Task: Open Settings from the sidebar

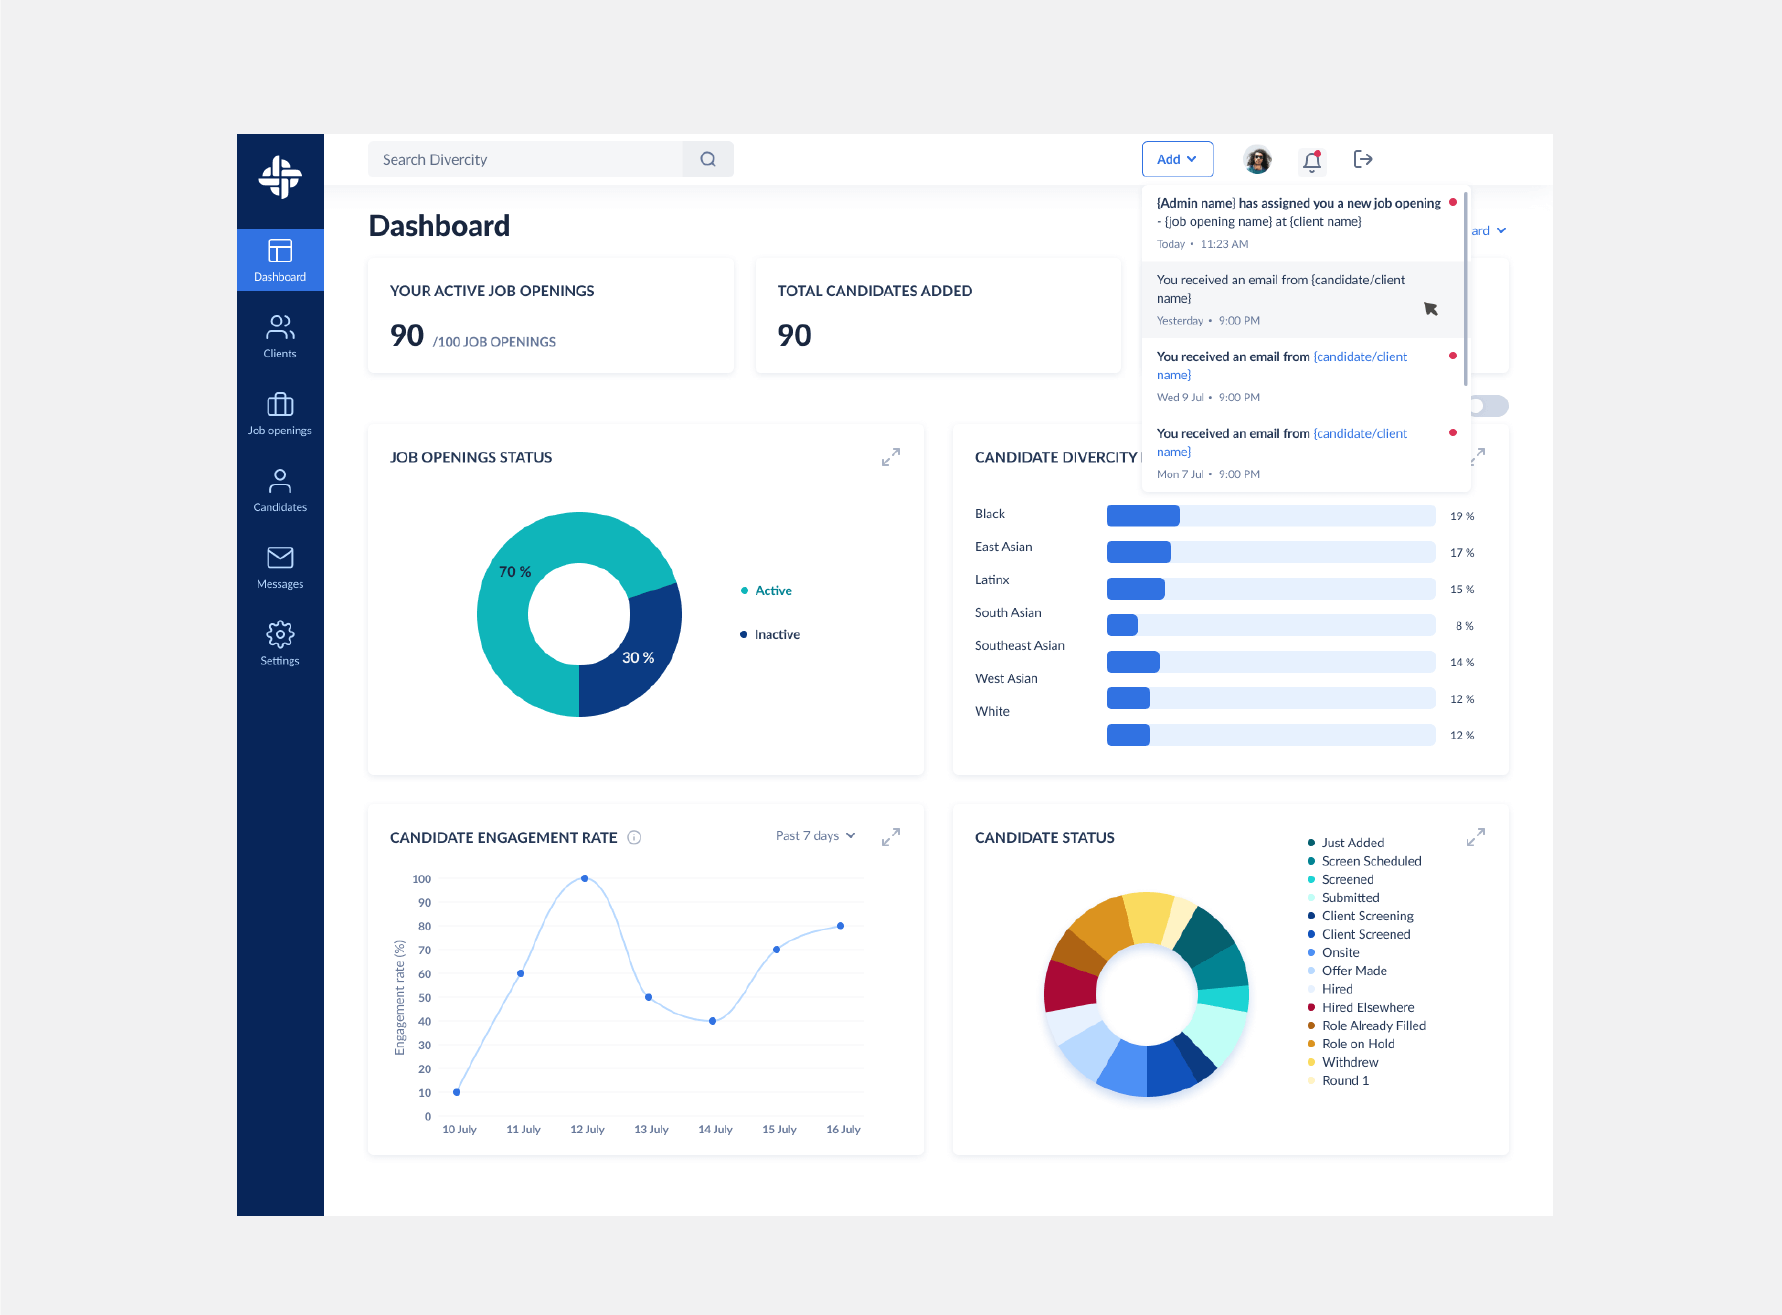Action: [280, 644]
